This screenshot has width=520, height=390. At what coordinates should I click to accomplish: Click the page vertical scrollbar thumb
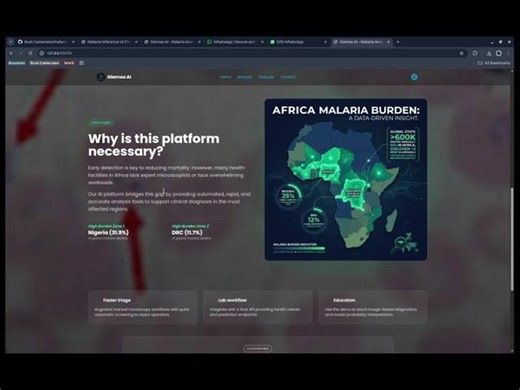512,239
